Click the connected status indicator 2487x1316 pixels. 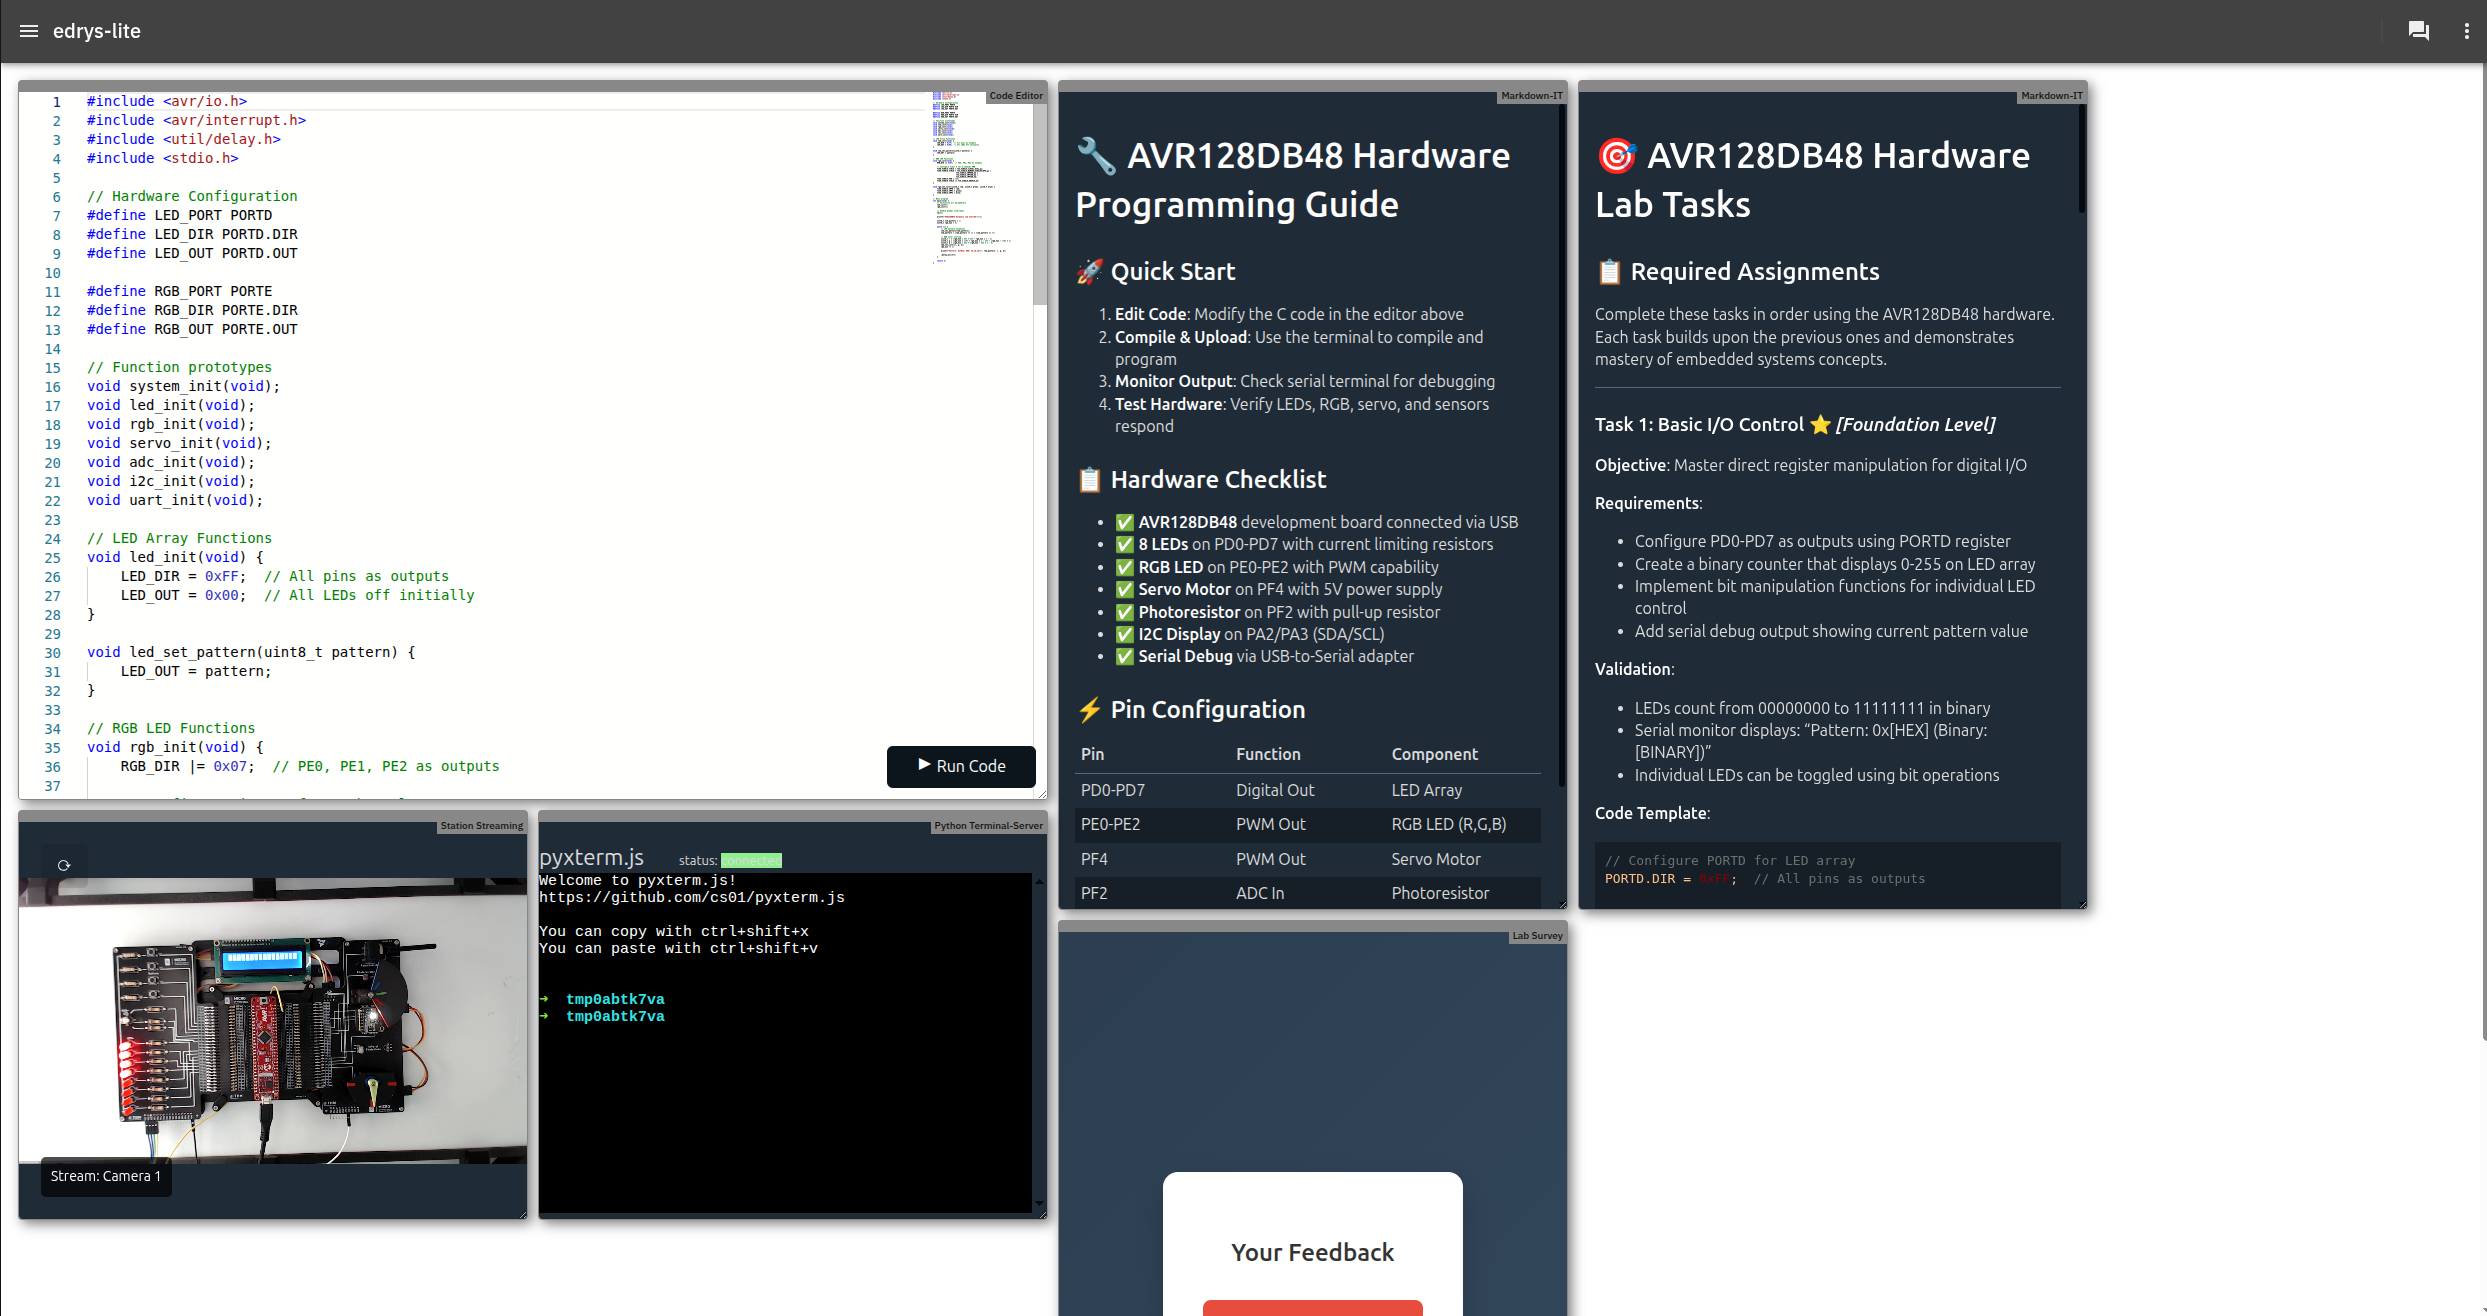(x=751, y=861)
